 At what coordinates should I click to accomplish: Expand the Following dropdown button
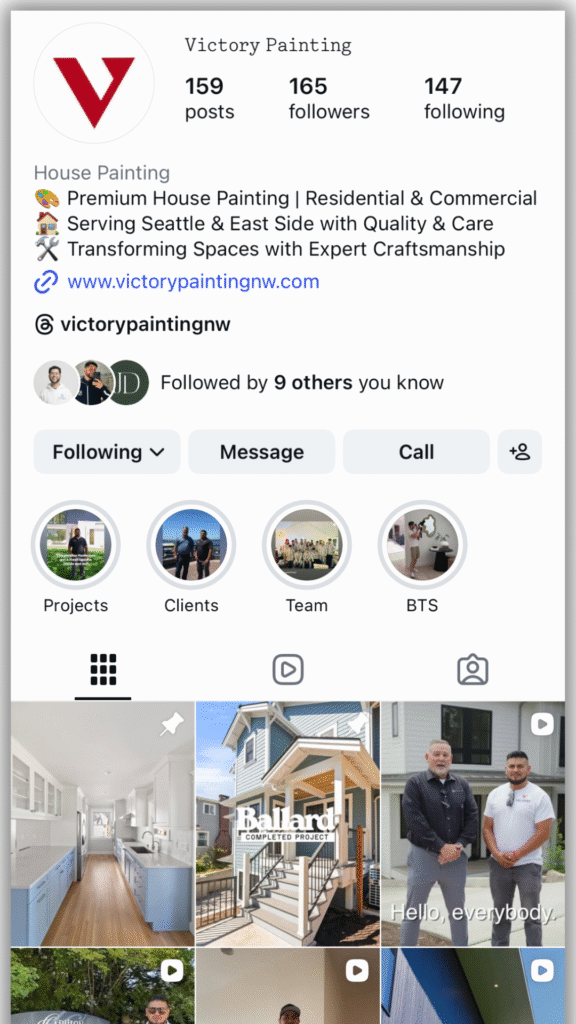(107, 452)
